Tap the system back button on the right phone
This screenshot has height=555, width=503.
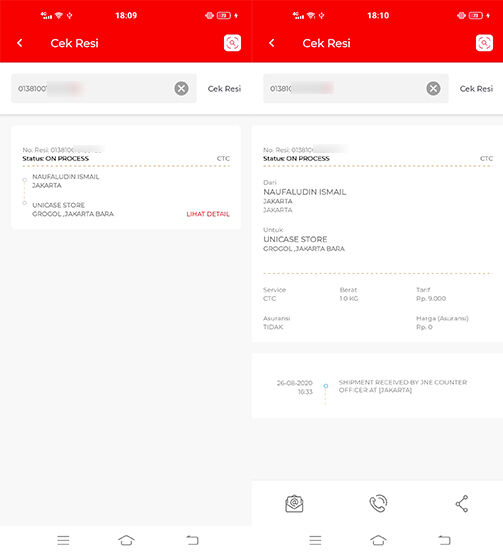tap(445, 540)
